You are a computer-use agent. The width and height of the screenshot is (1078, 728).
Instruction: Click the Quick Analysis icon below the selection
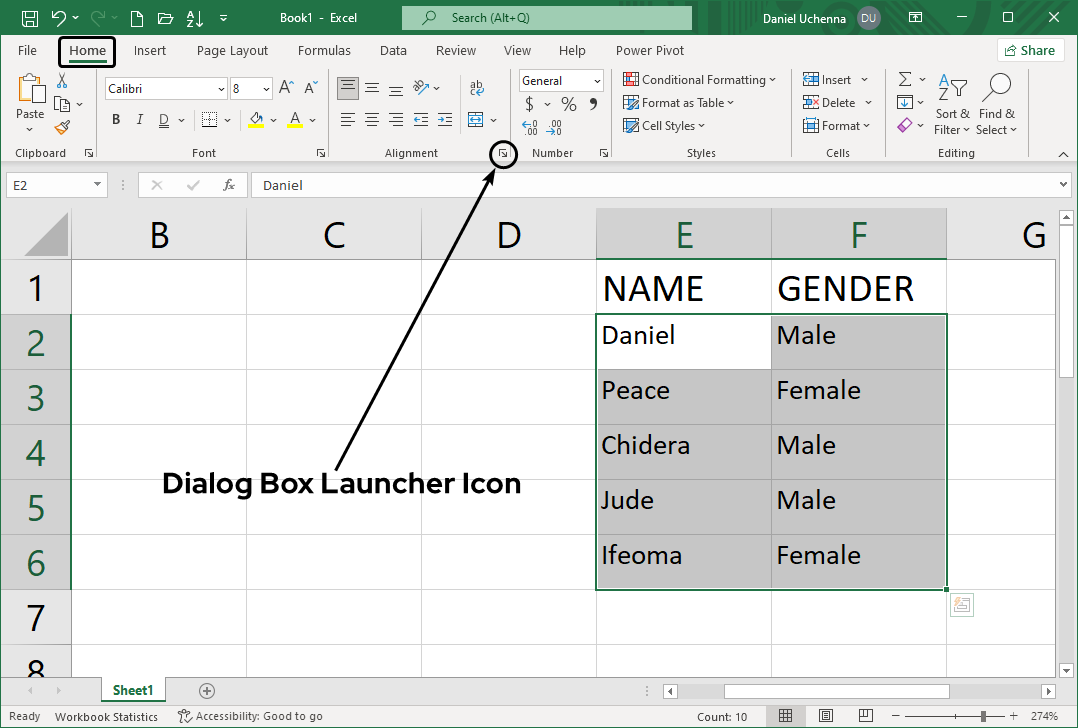[x=961, y=604]
